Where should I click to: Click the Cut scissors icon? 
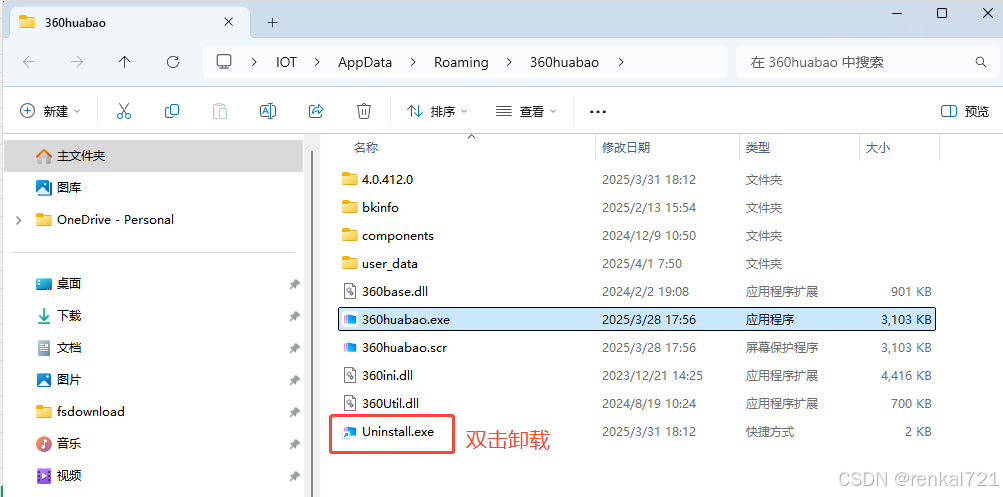123,111
